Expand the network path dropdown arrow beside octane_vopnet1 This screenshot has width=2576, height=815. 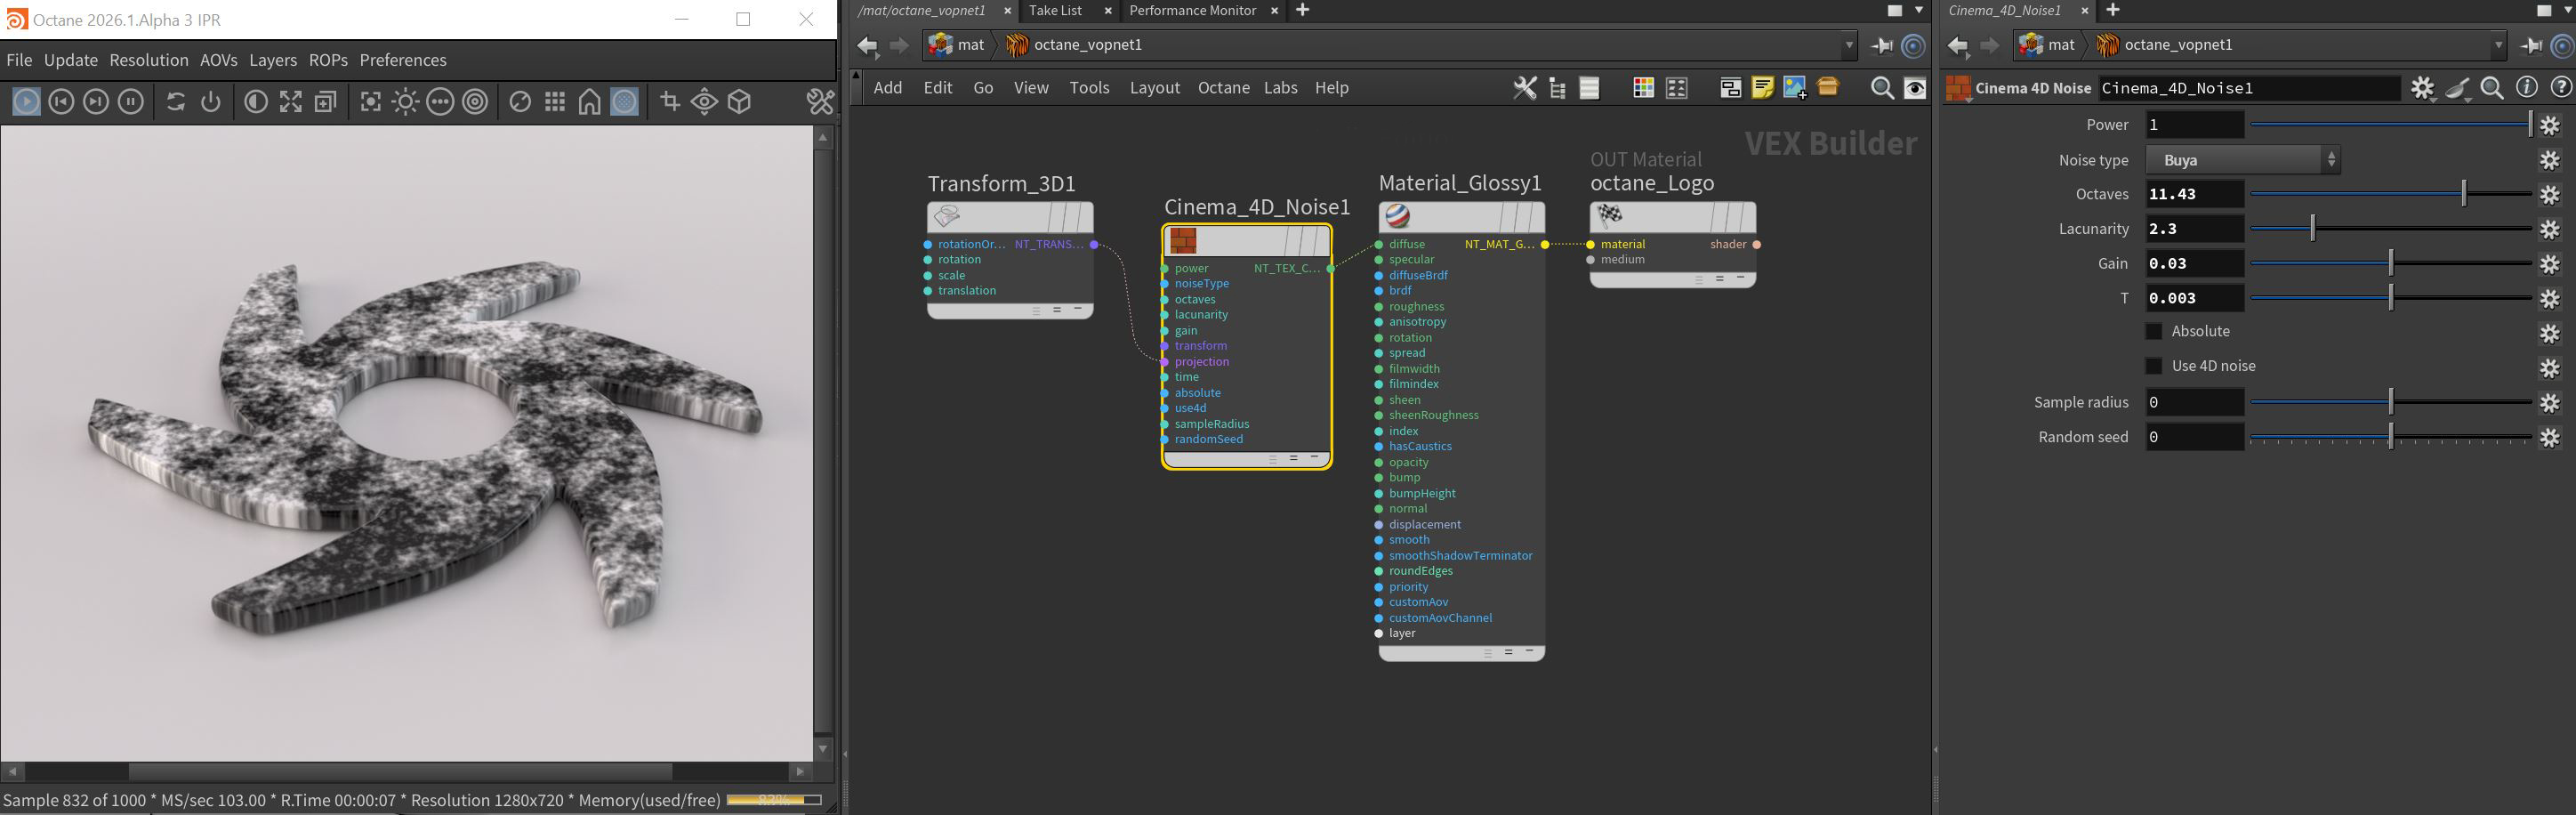tap(1849, 45)
